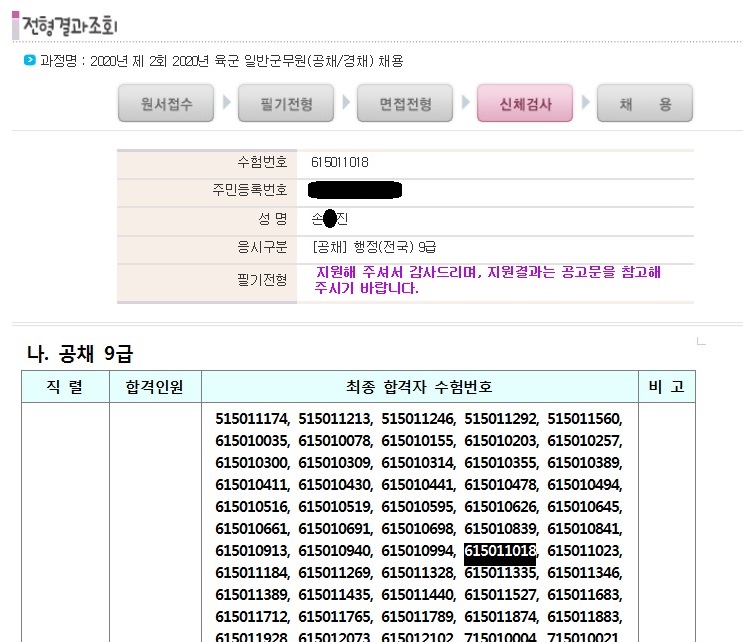Select the 면접전형 step button
The image size is (743, 642).
405,103
